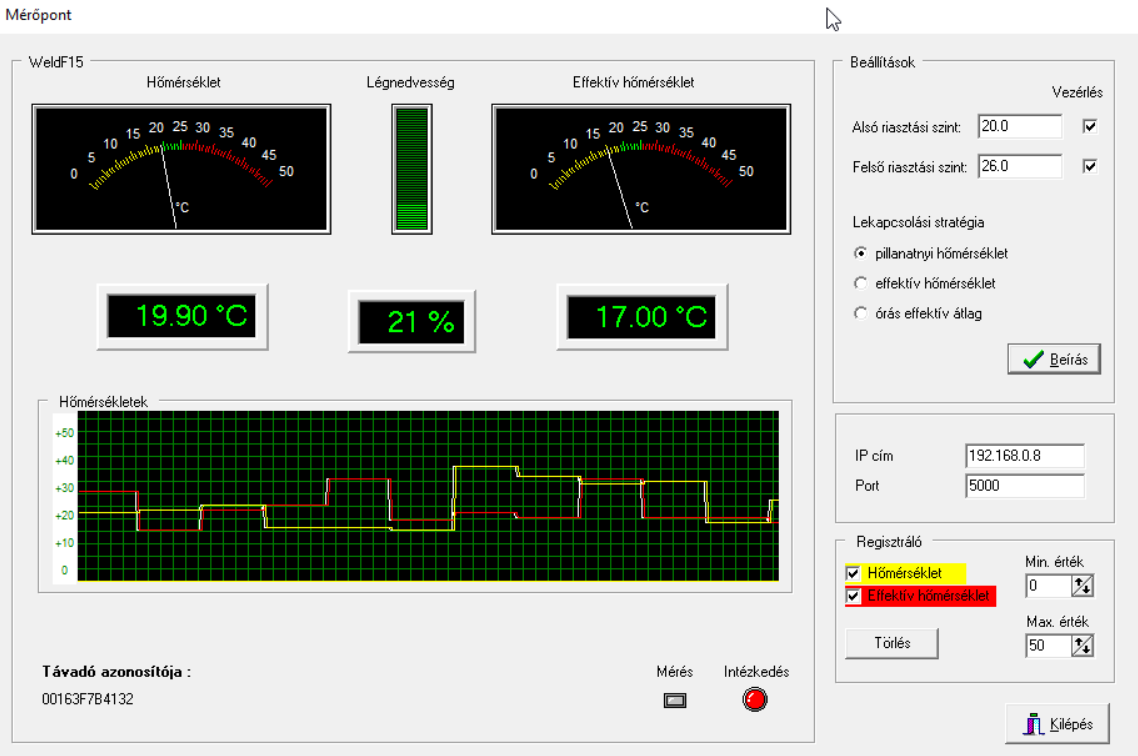Click the Max. érték spinner arrows
The height and width of the screenshot is (756, 1138).
tap(1082, 645)
